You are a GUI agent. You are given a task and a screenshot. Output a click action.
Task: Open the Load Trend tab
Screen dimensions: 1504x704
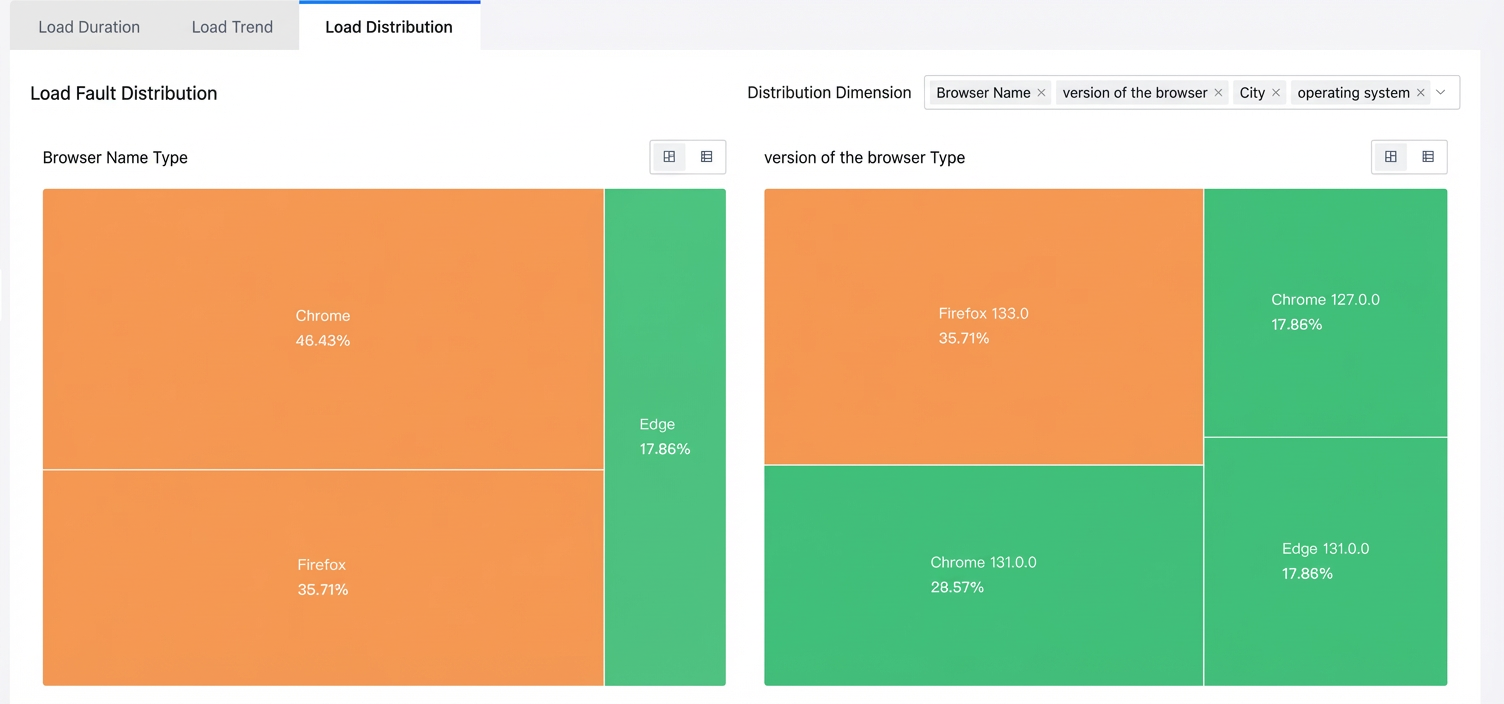[x=232, y=27]
